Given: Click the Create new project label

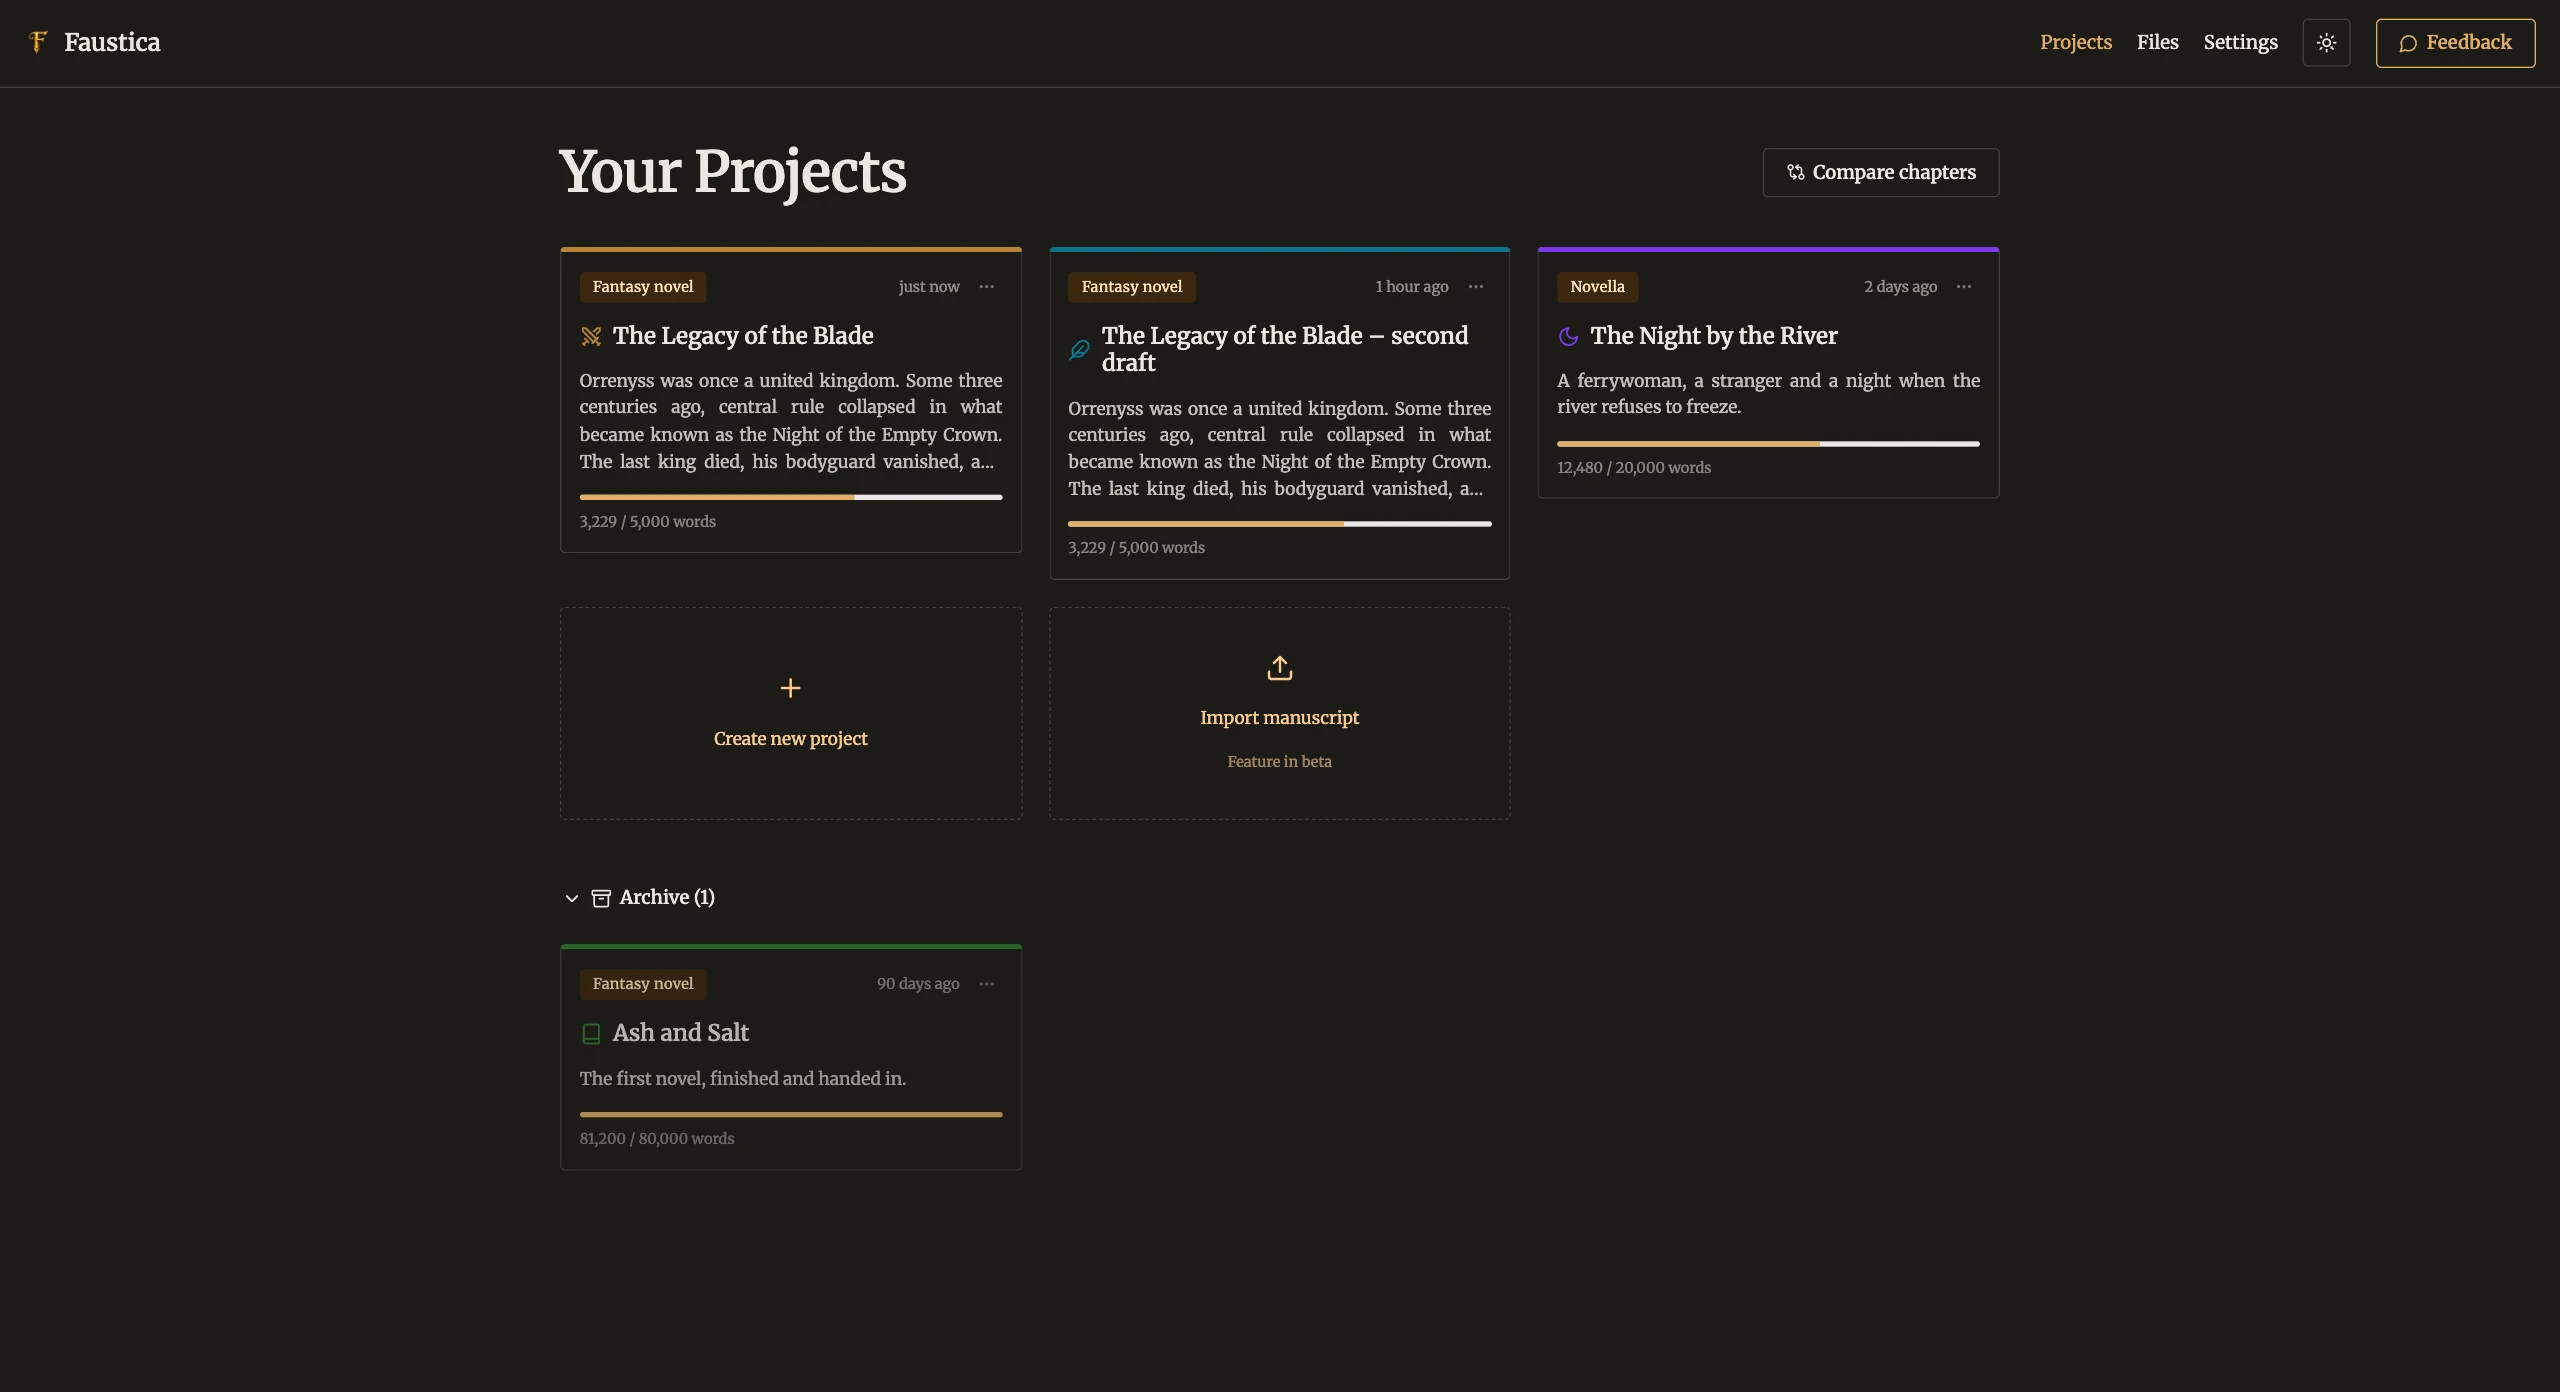Looking at the screenshot, I should coord(790,739).
